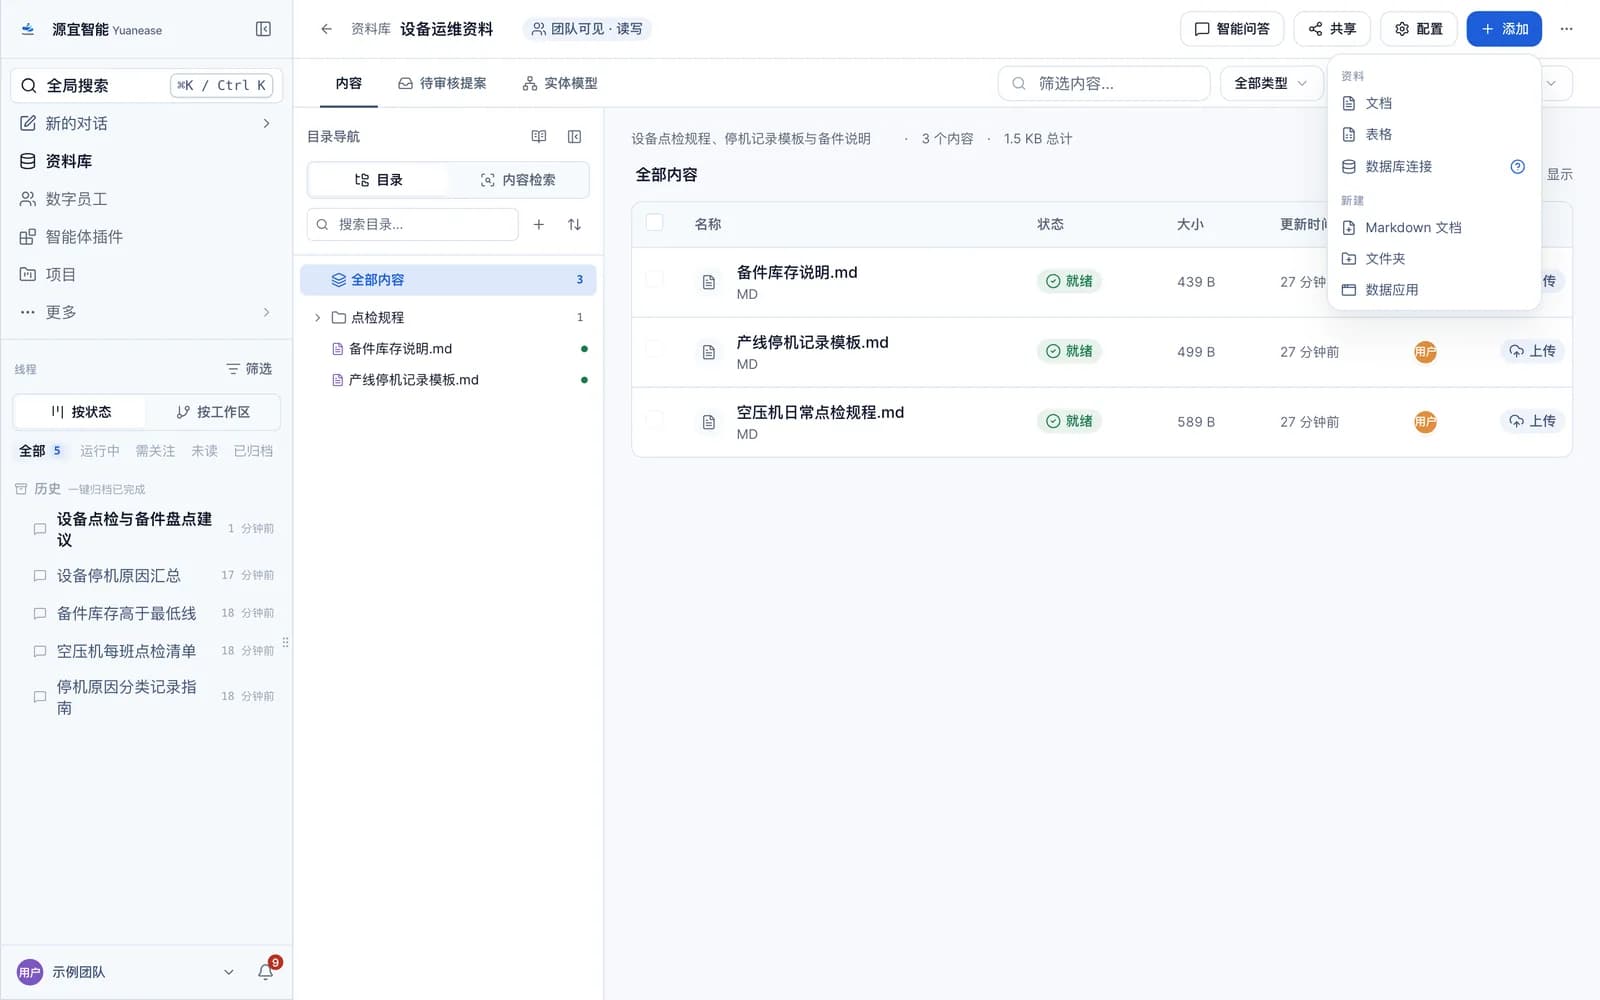The width and height of the screenshot is (1600, 1000).
Task: Expand the 新的对话 submenu chevron
Action: point(266,123)
